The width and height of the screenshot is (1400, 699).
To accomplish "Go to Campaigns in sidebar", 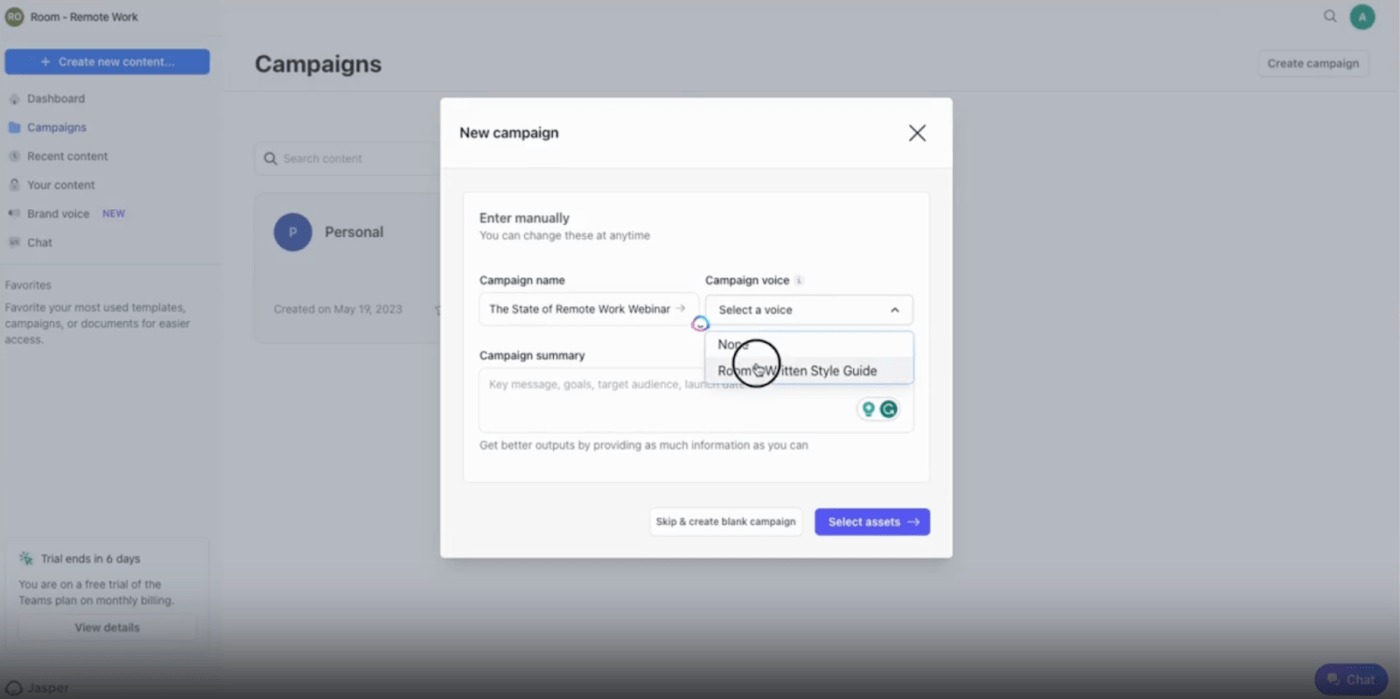I will [x=57, y=128].
